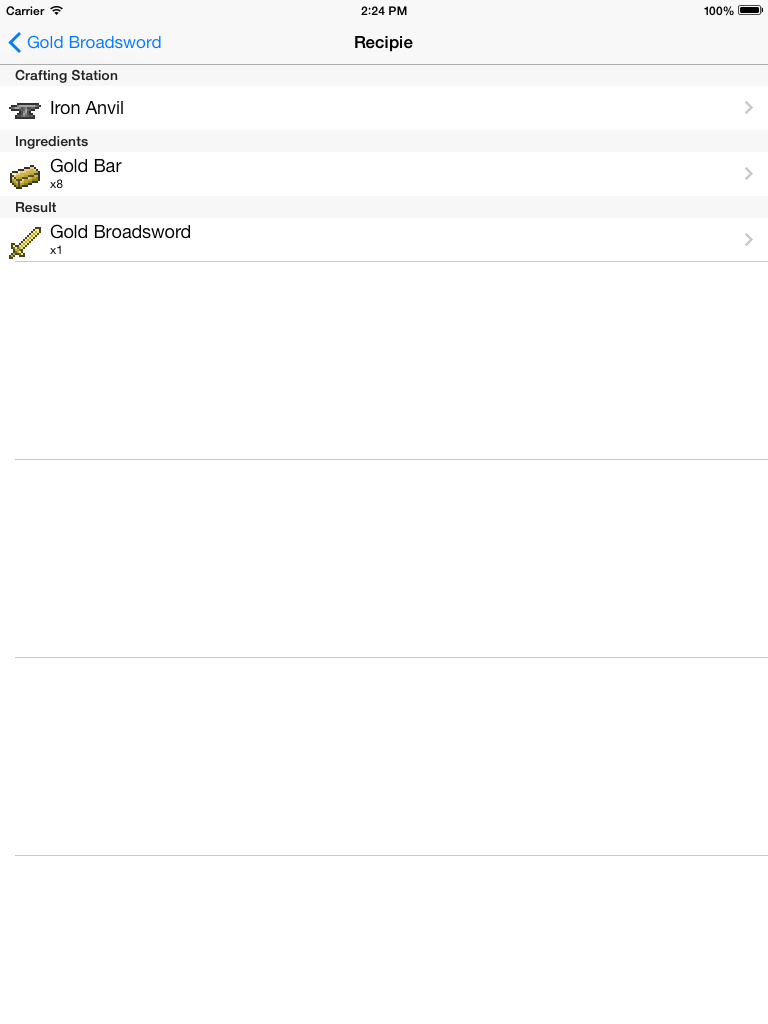Tap the Wi-Fi status icon

pos(57,10)
